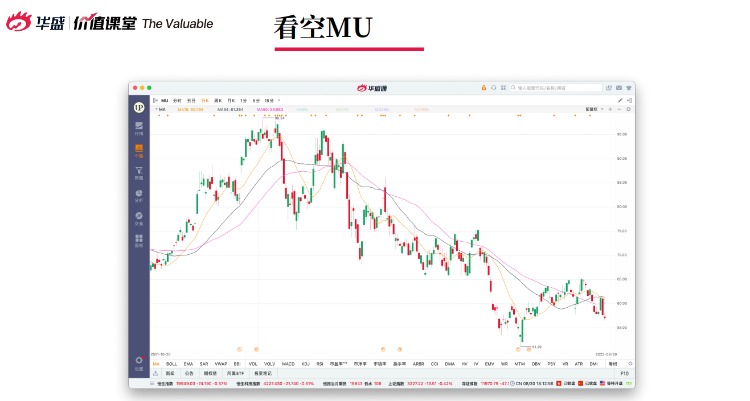Click the round icon right of the lock
This screenshot has height=401, width=750.
(494, 88)
